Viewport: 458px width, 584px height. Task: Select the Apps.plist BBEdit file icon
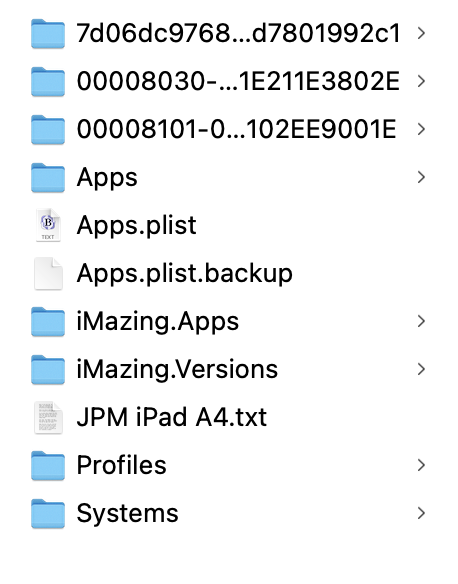pos(48,225)
